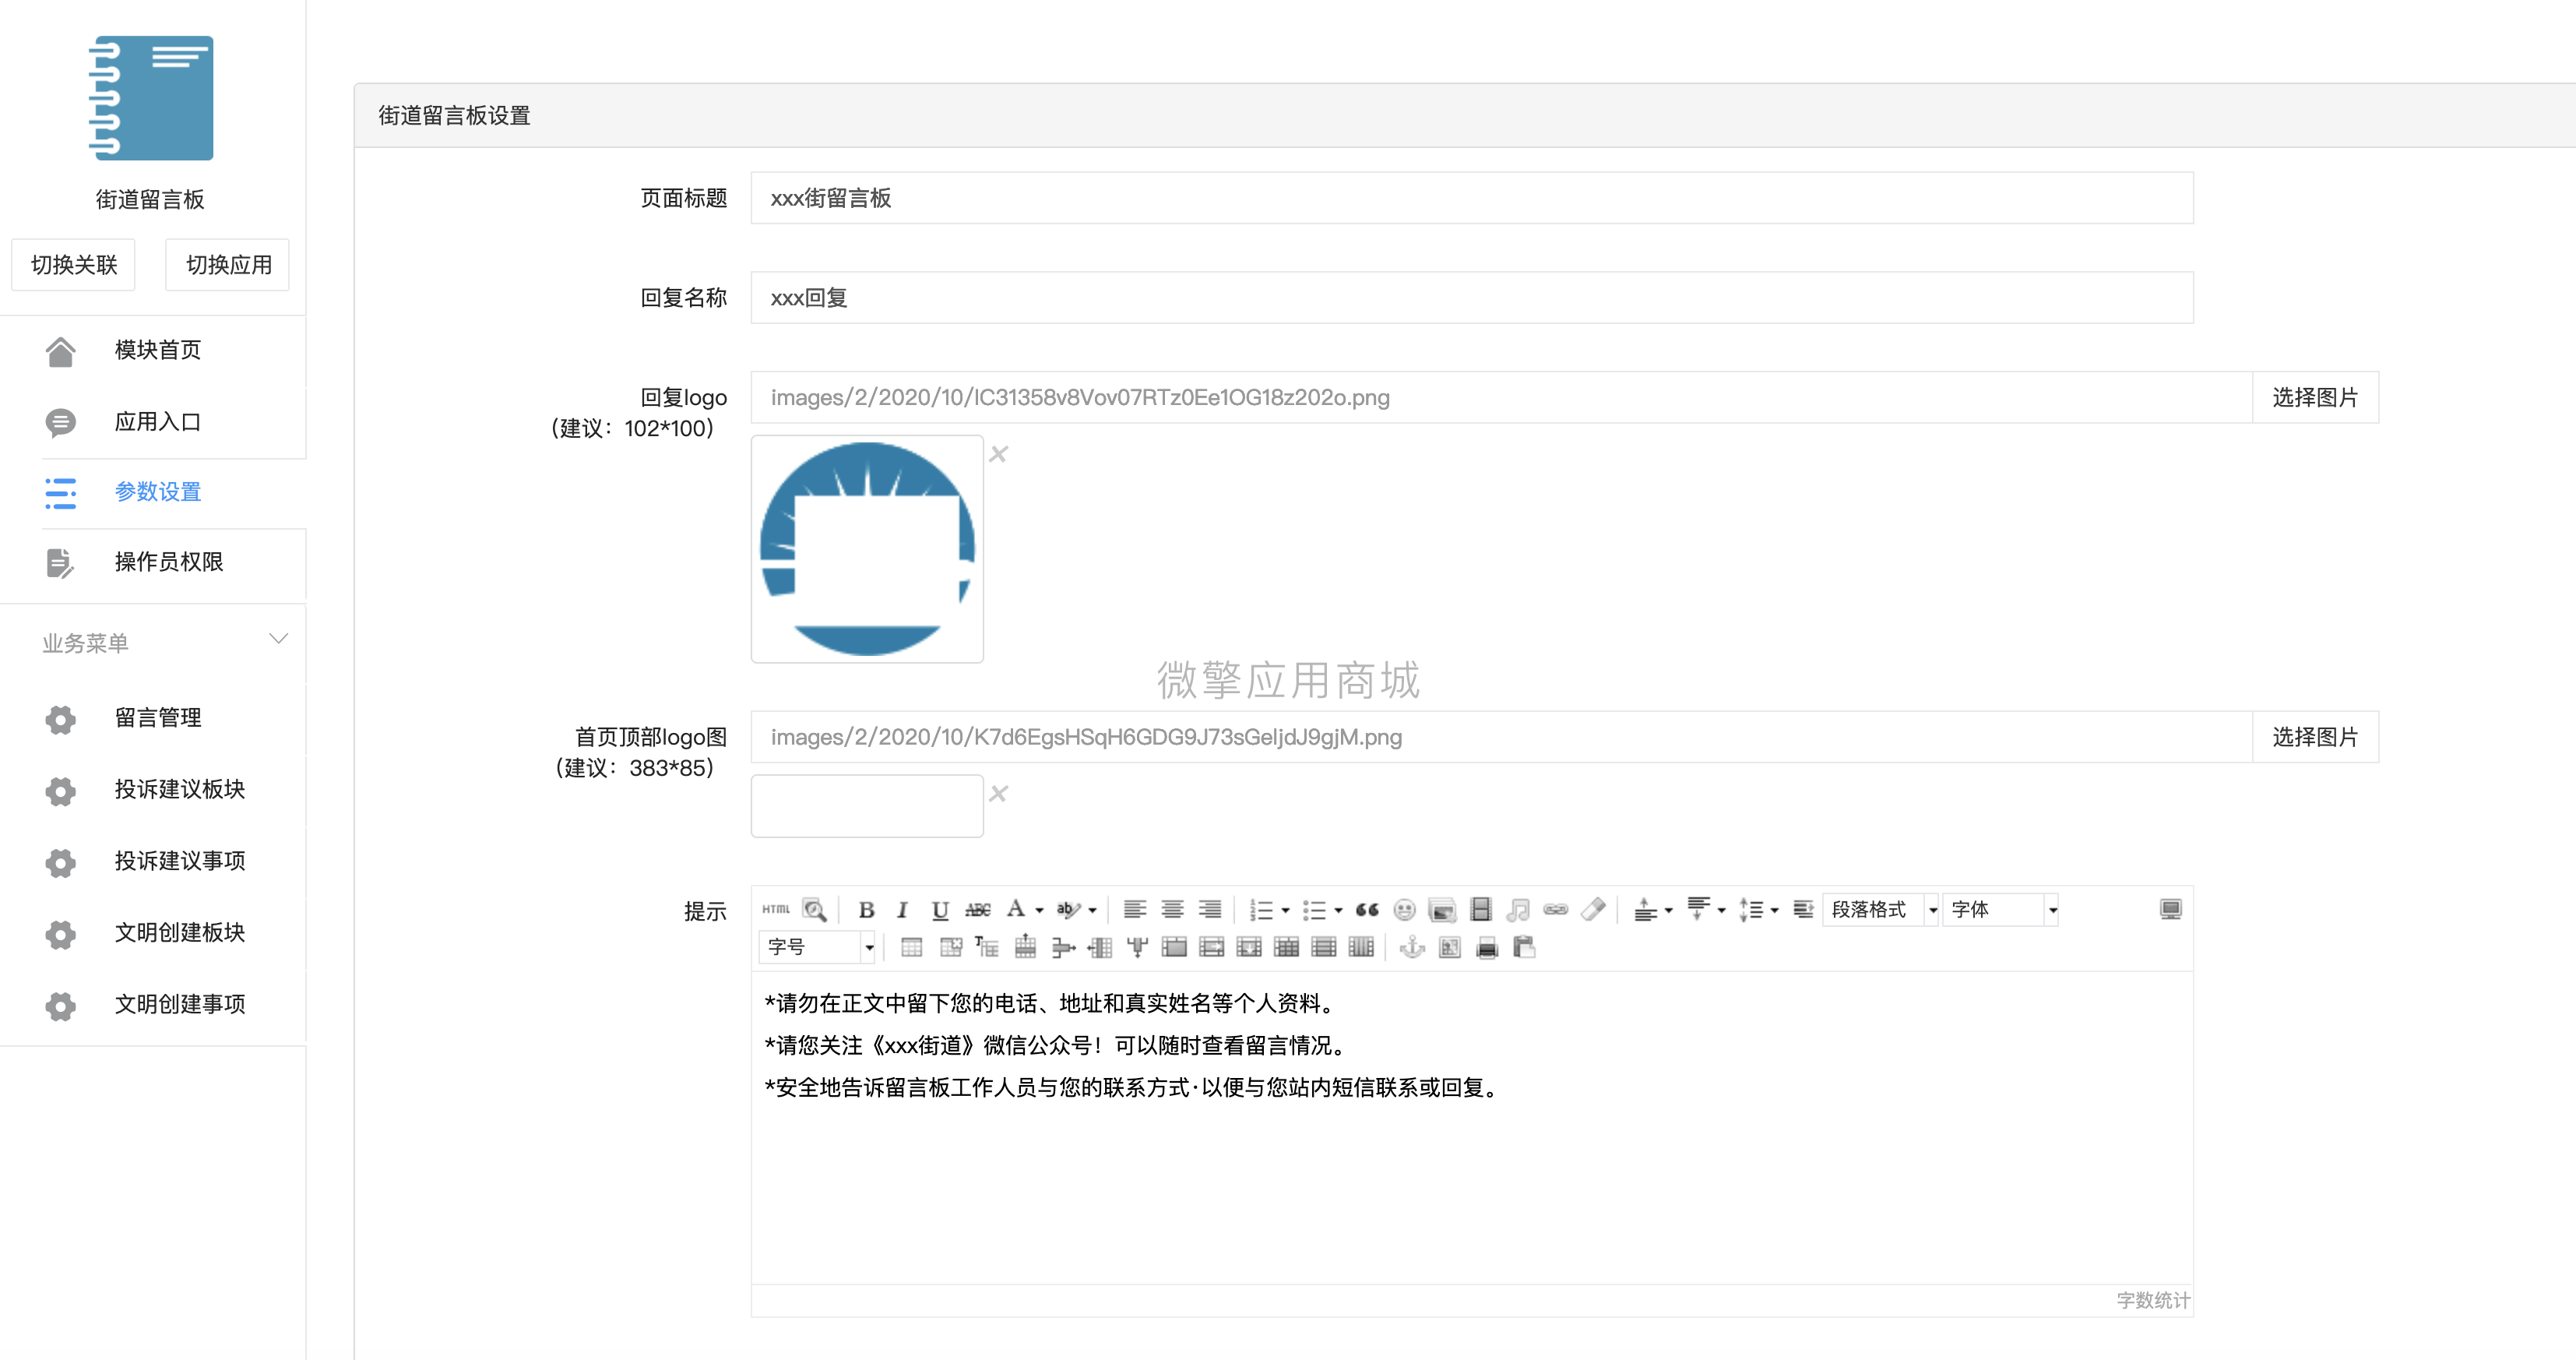Click the 页面标题 input field
The image size is (2576, 1360).
coord(1472,198)
